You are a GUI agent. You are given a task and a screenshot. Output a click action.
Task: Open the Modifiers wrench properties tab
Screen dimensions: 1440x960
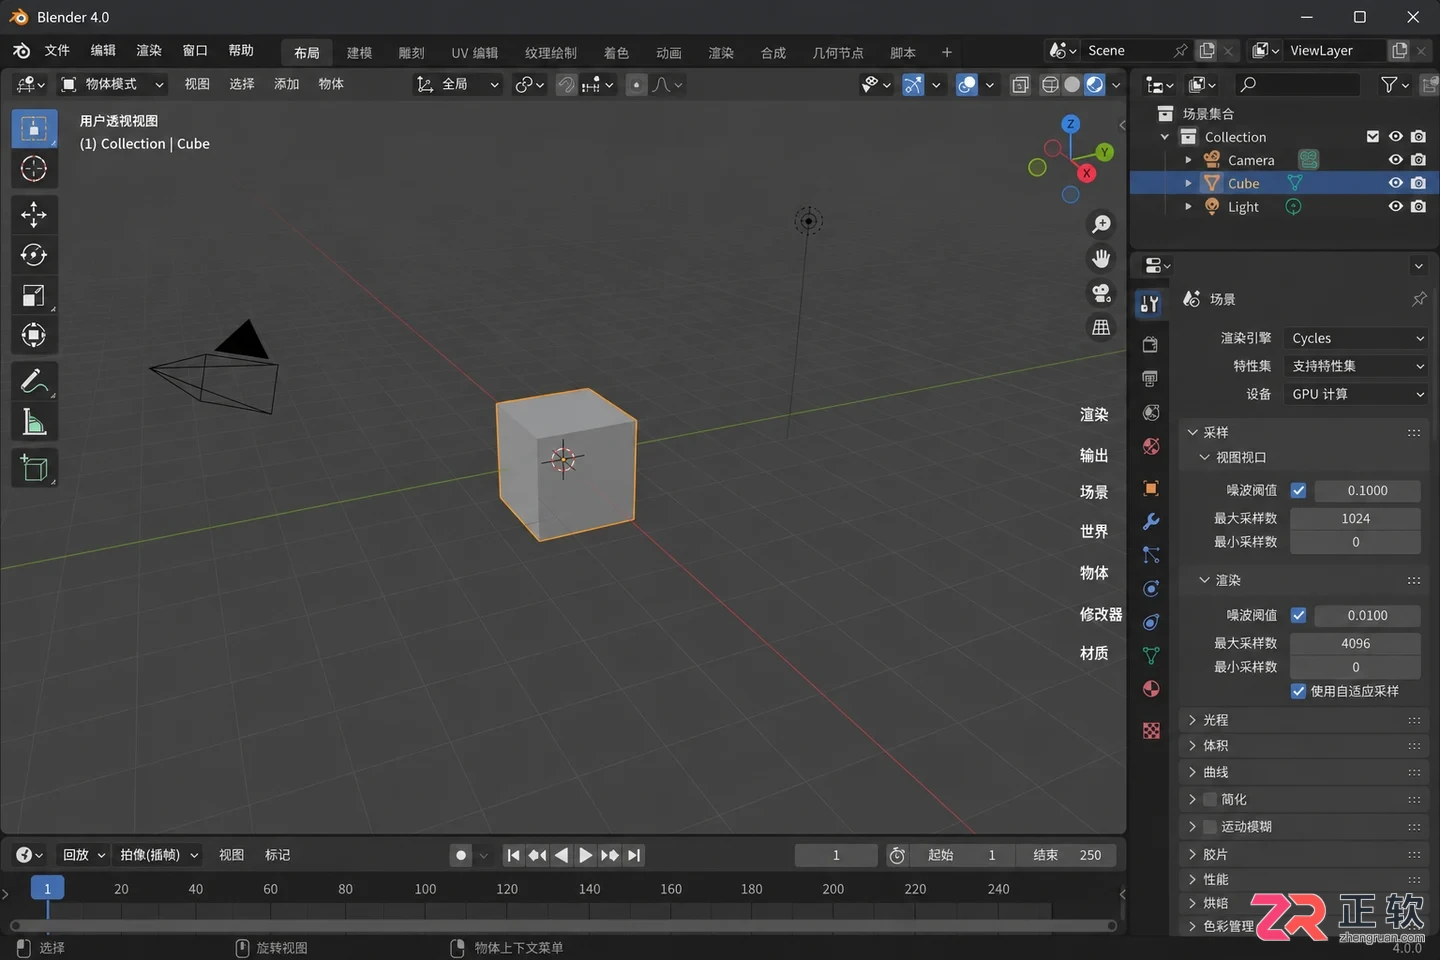coord(1151,522)
